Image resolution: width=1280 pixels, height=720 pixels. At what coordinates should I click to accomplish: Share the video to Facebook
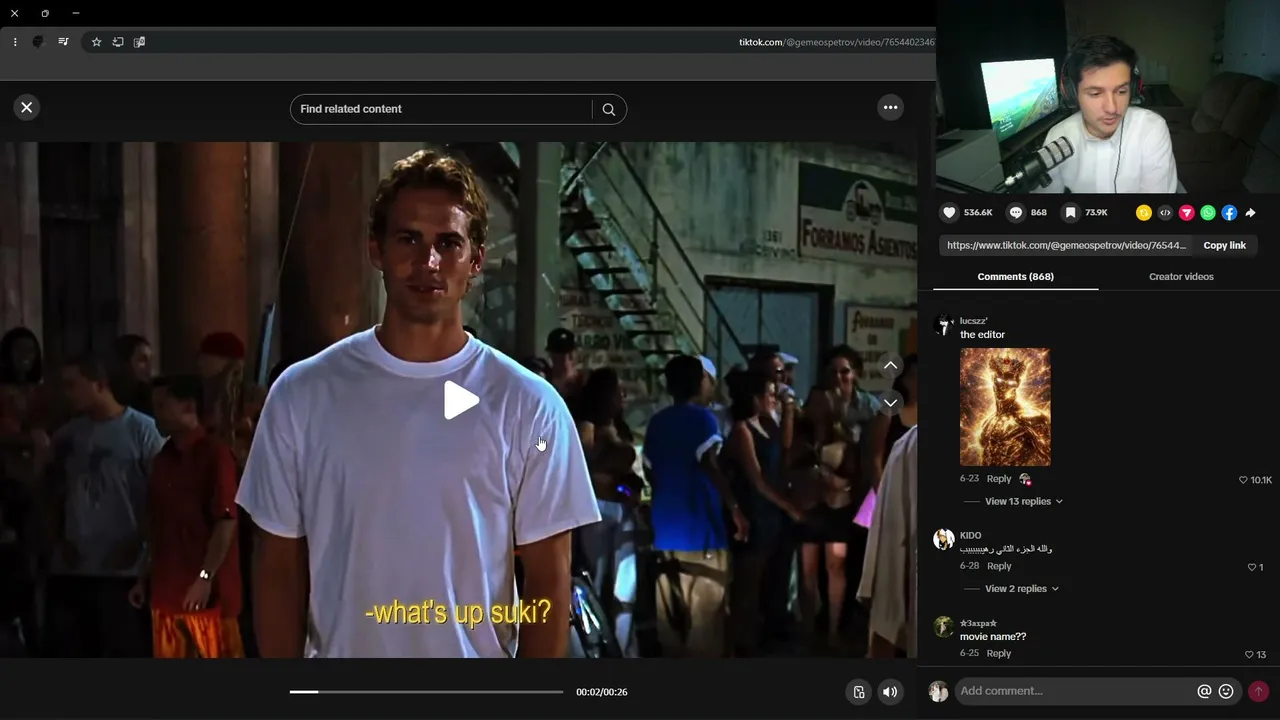click(1229, 213)
